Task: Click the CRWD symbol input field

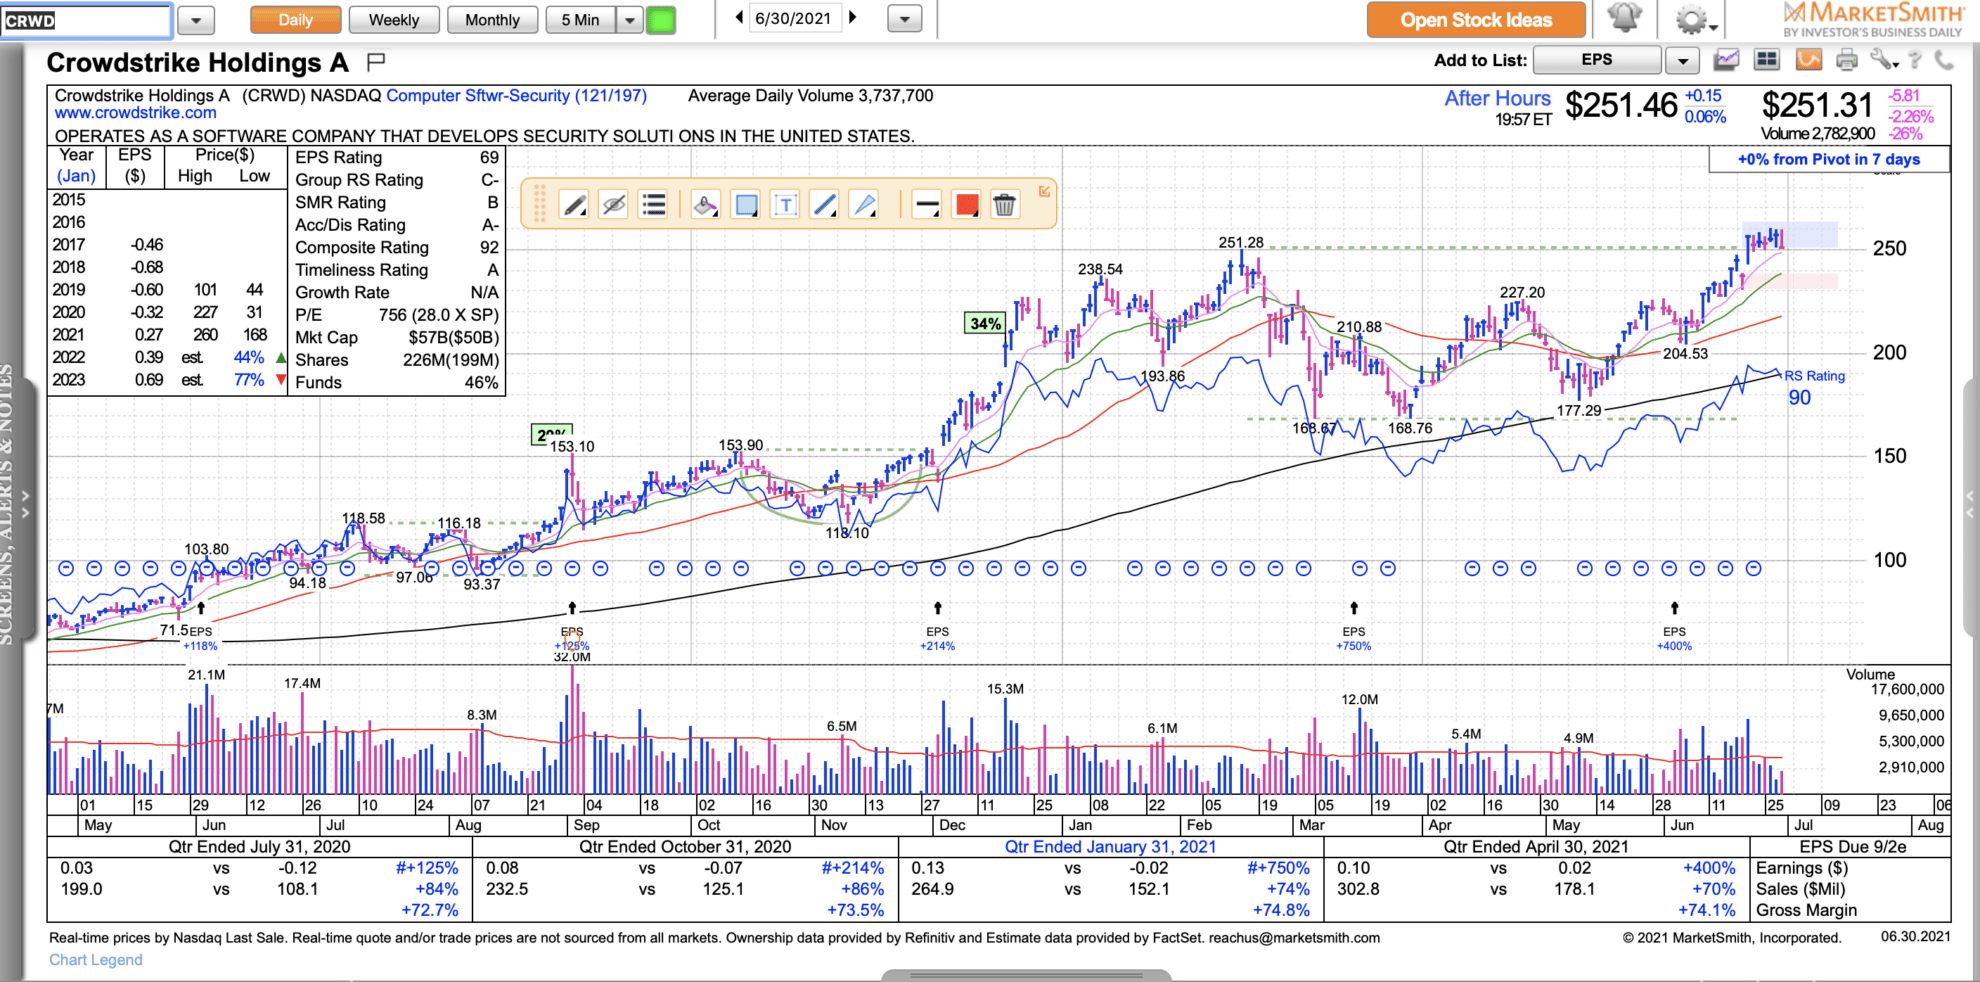Action: pos(86,20)
